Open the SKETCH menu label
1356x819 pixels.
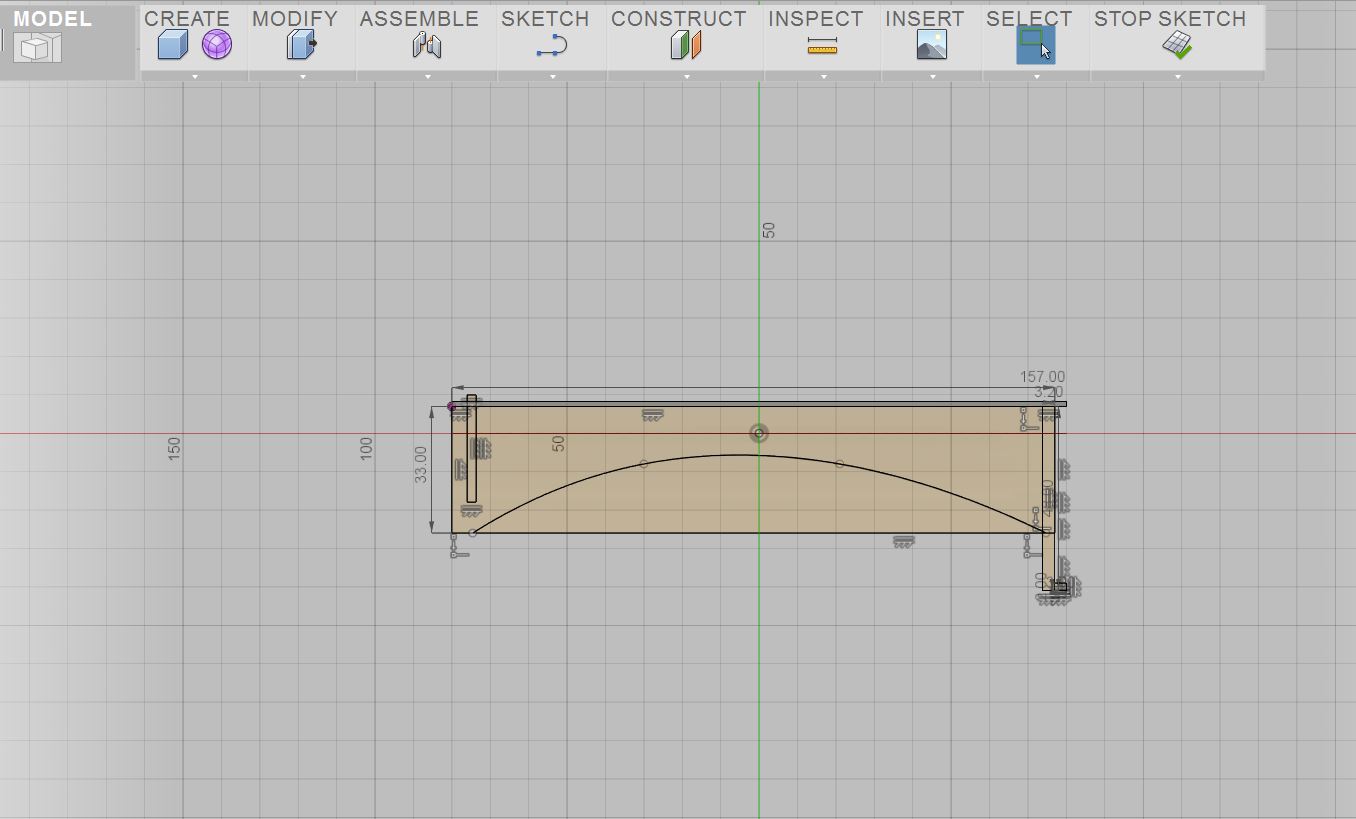545,18
